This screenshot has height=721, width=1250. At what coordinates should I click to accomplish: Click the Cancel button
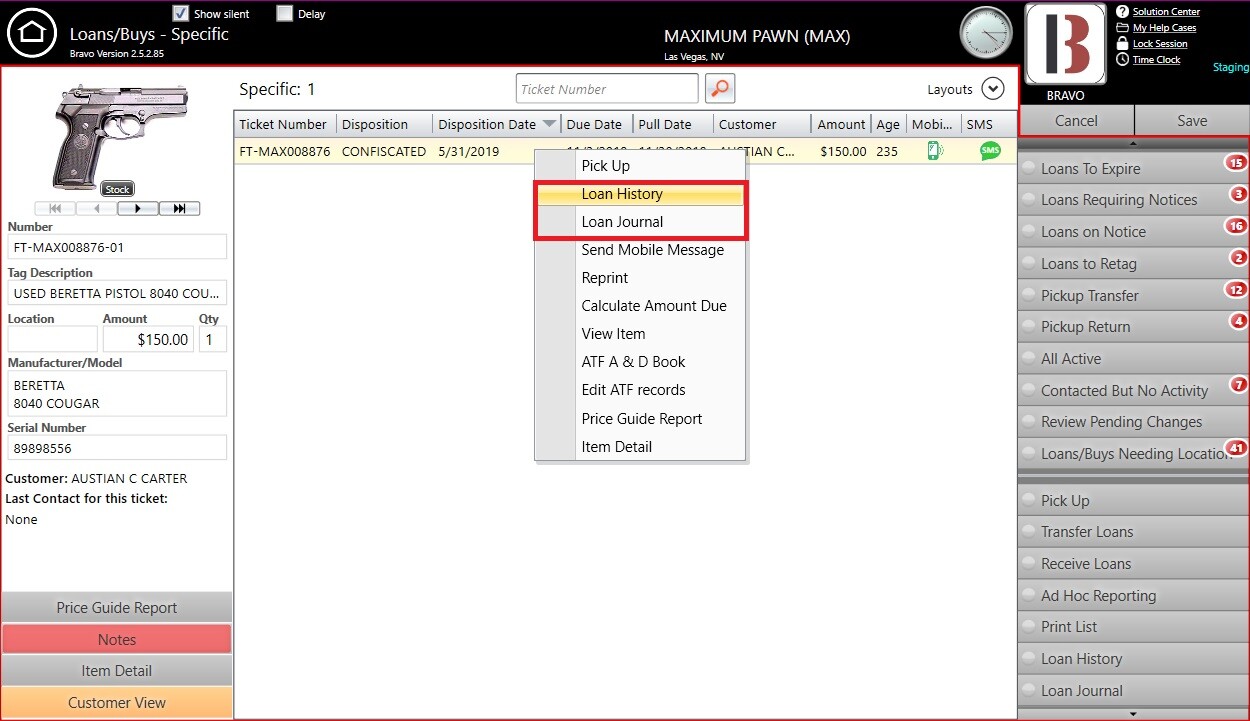1077,120
